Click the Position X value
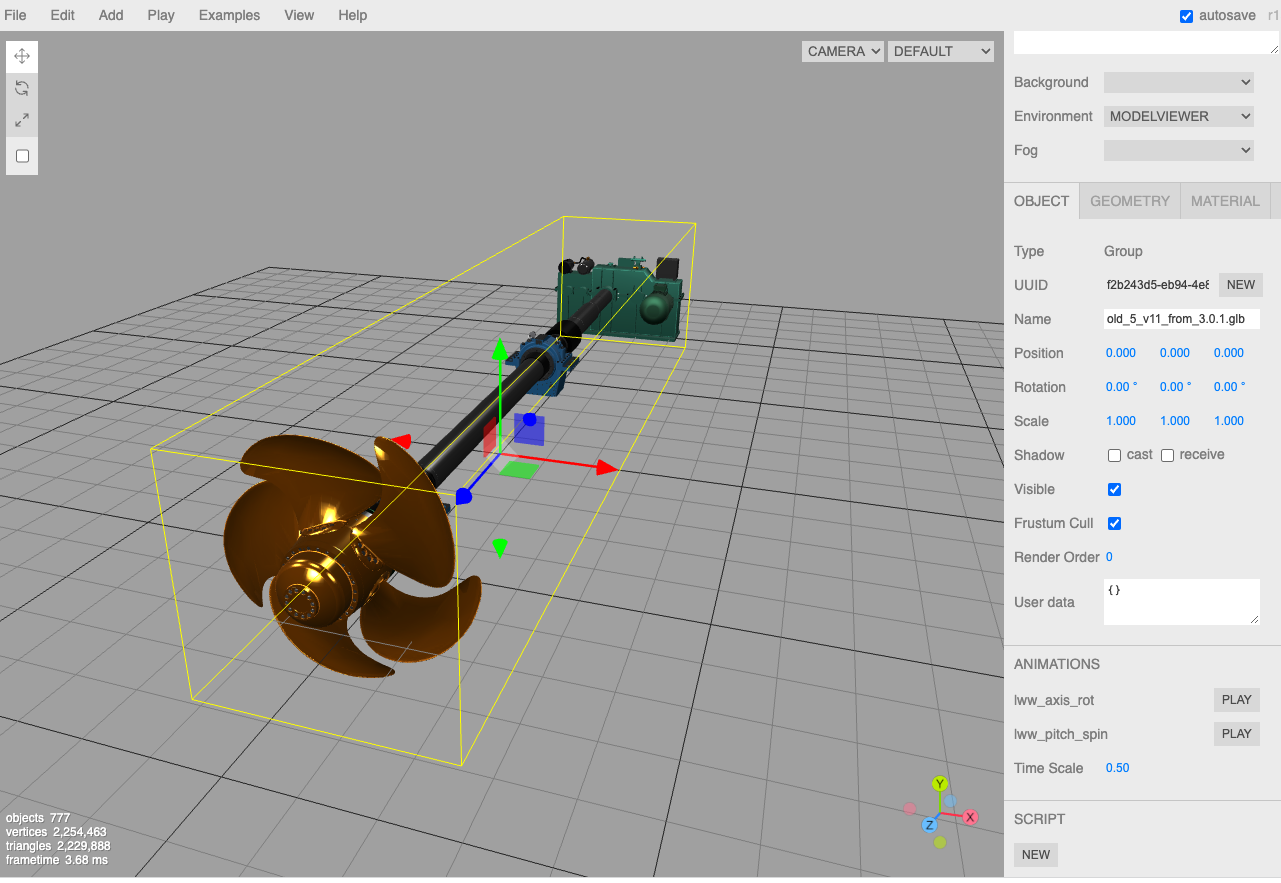 pos(1120,353)
